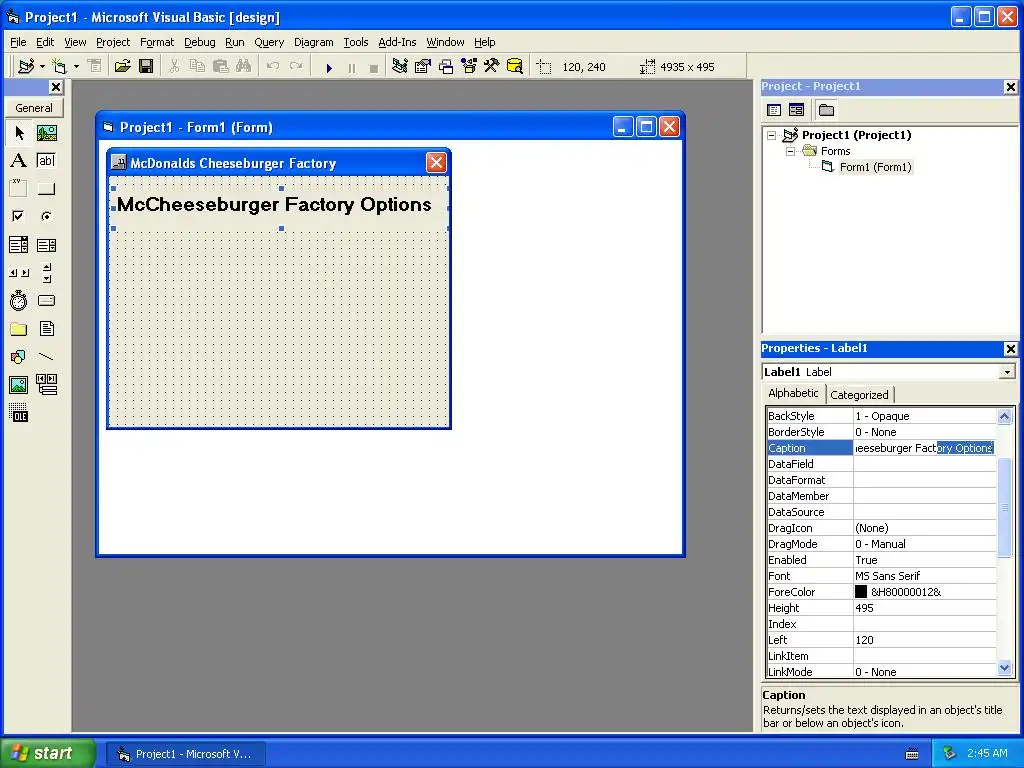Open the Windows Start menu
1024x768 pixels.
coord(47,753)
